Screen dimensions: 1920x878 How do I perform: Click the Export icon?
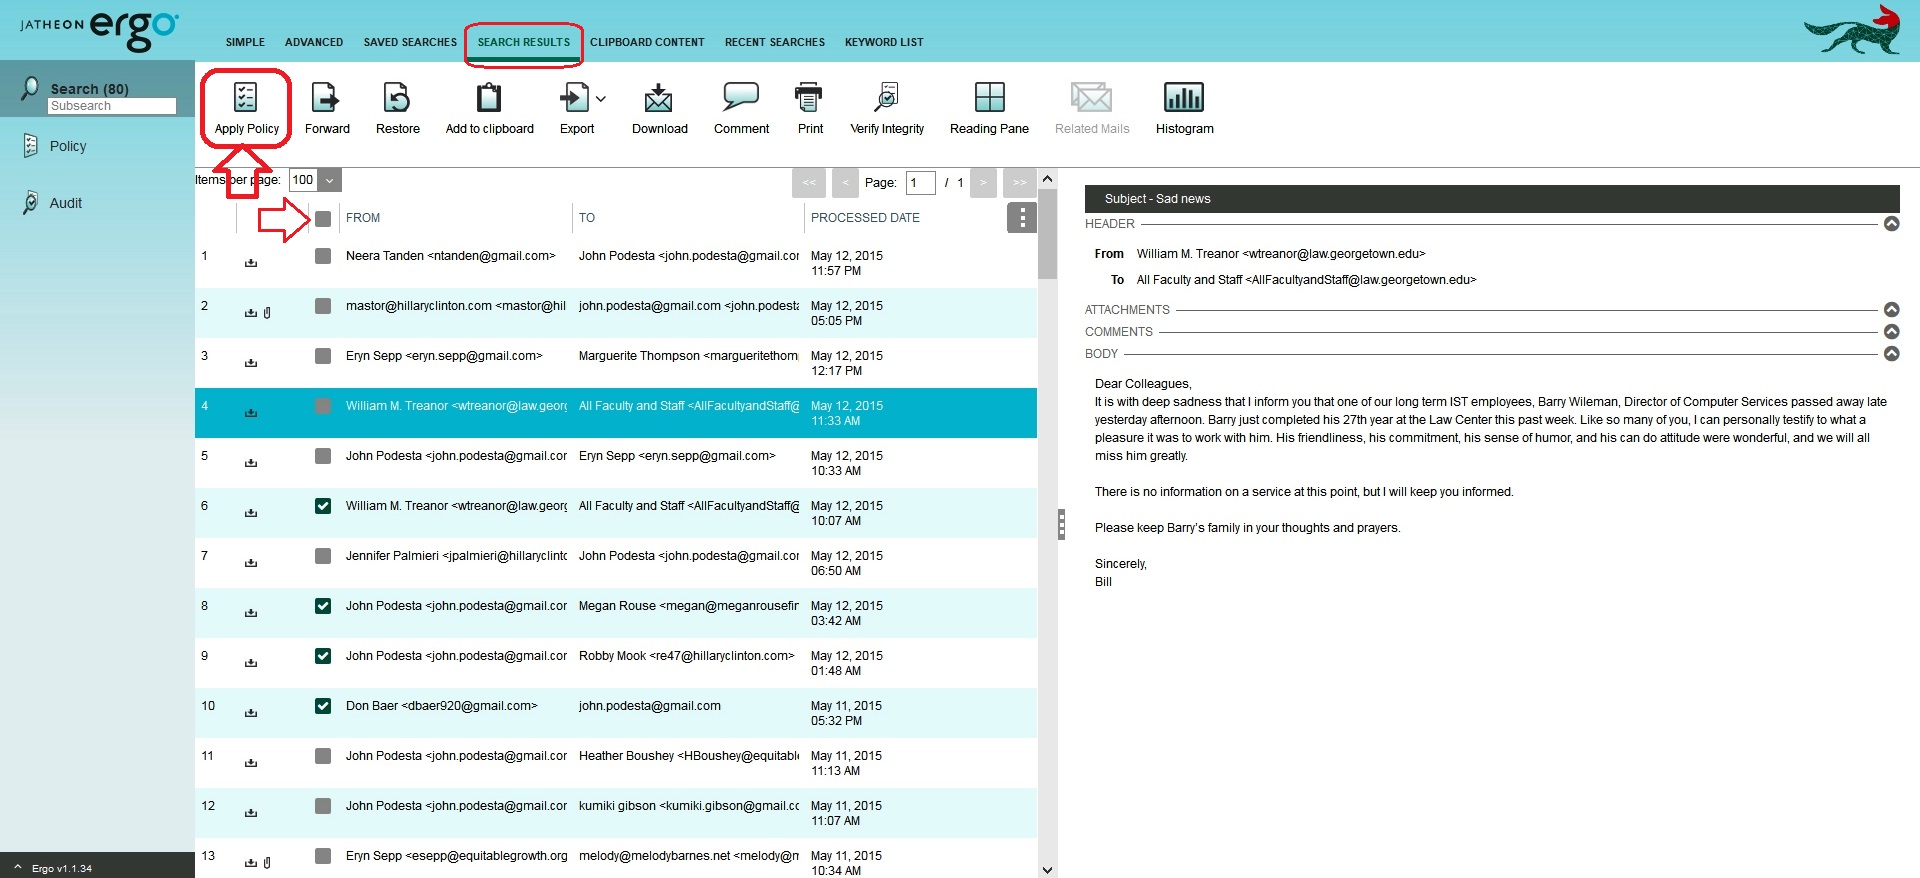tap(574, 97)
